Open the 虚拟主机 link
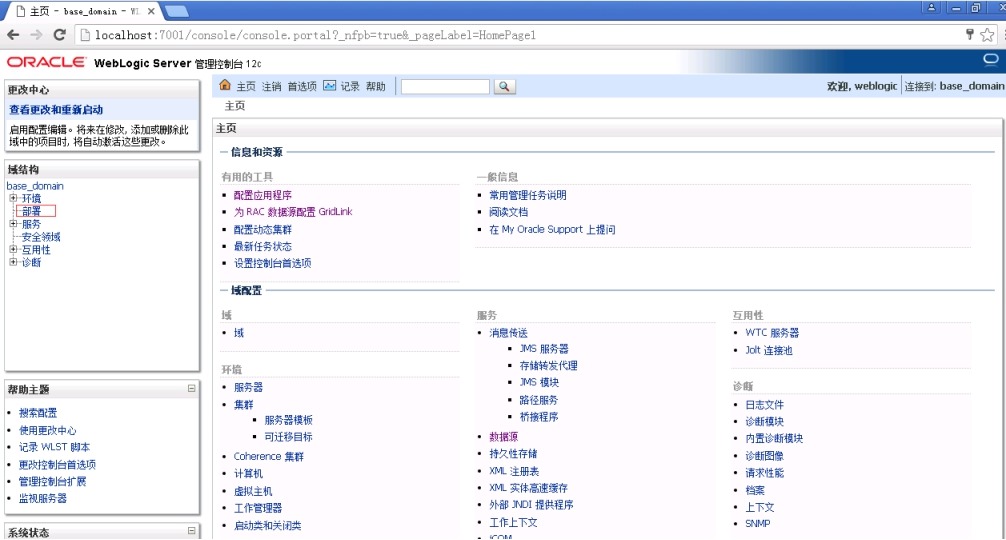Screen dimensions: 1006x540 pos(253,491)
